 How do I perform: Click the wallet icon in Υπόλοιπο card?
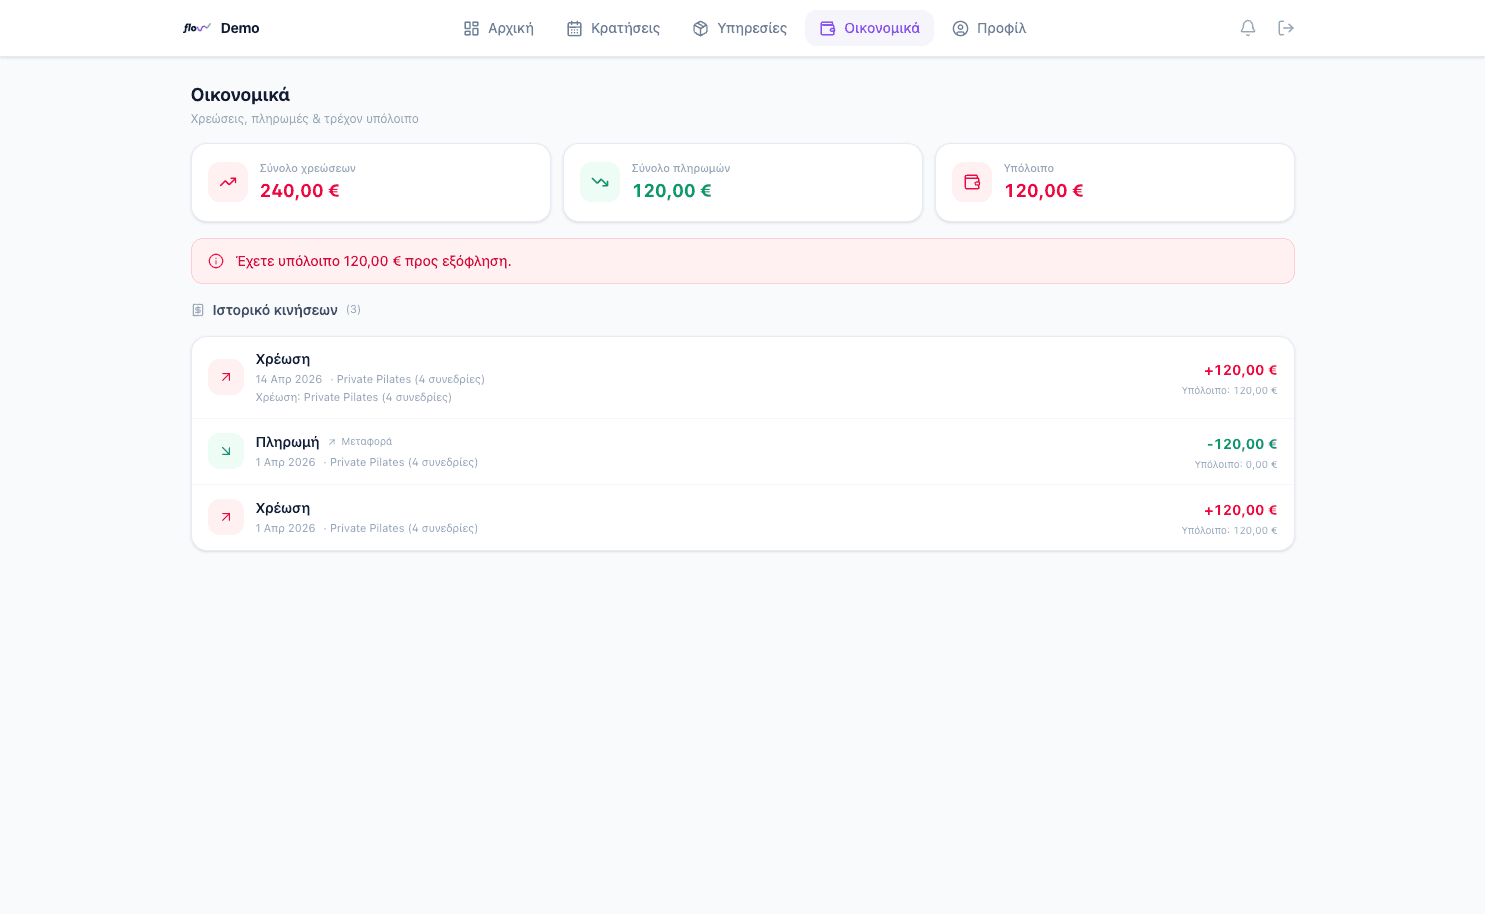coord(972,182)
